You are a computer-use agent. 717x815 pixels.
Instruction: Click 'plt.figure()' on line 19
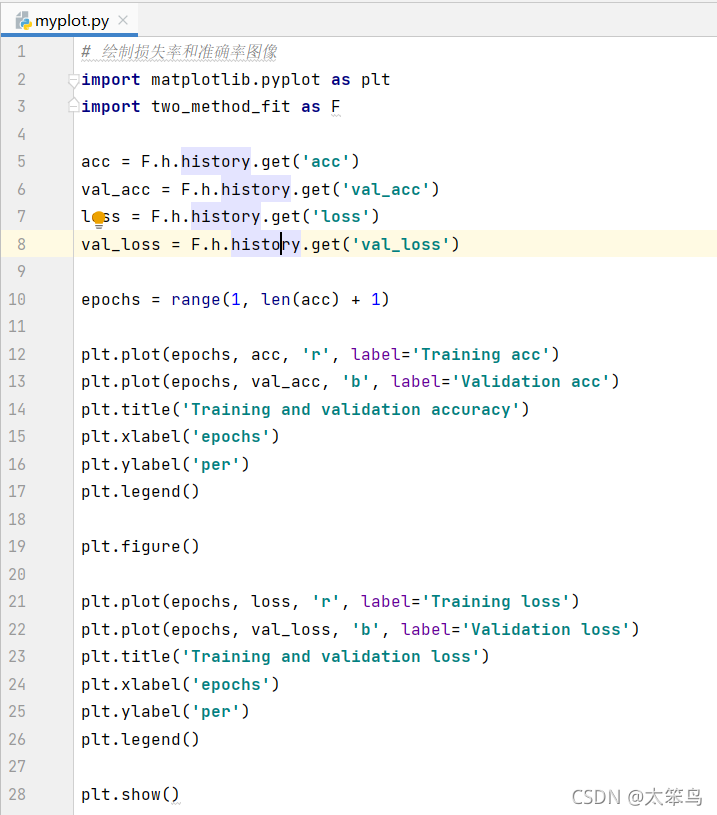(x=140, y=547)
